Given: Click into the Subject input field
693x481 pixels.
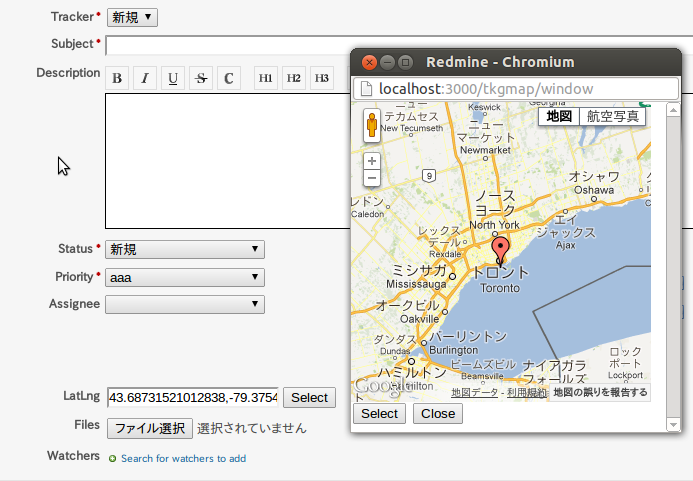Looking at the screenshot, I should point(399,46).
